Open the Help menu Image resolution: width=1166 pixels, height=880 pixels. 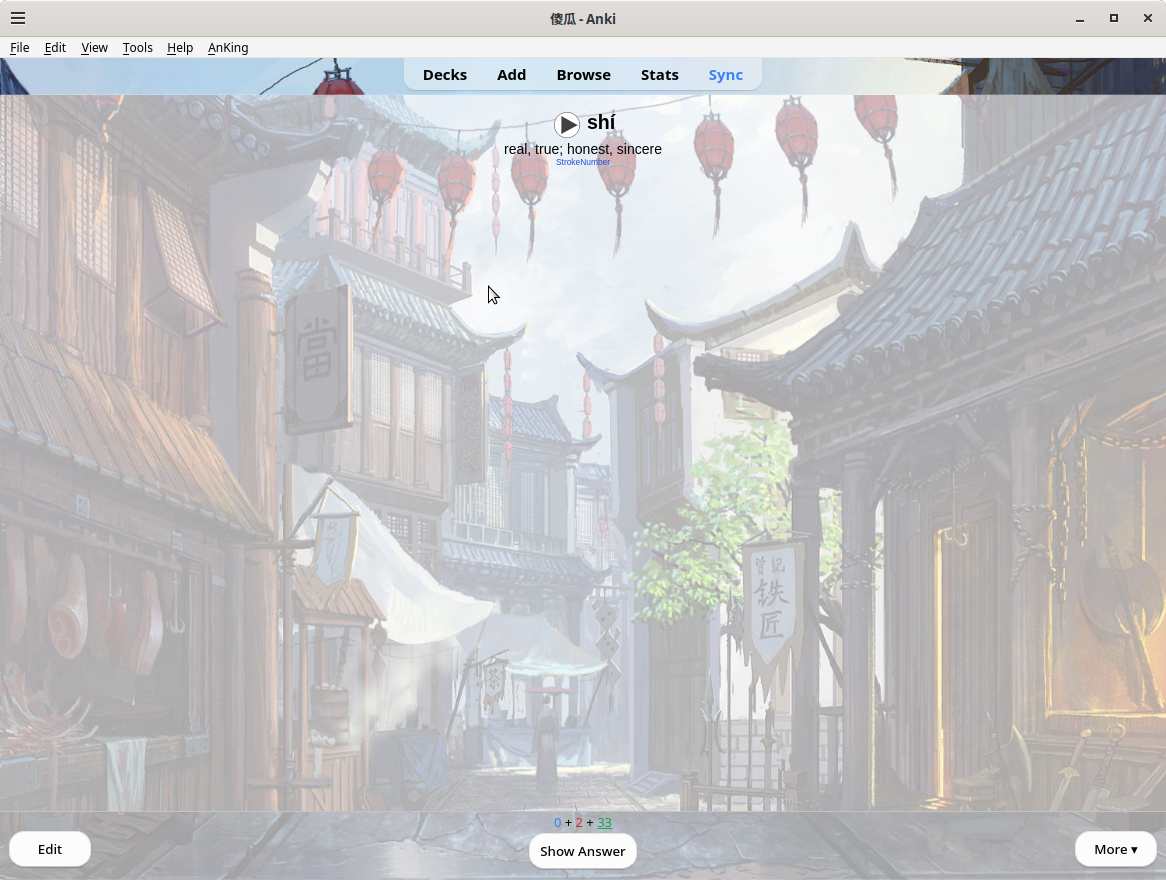point(180,48)
